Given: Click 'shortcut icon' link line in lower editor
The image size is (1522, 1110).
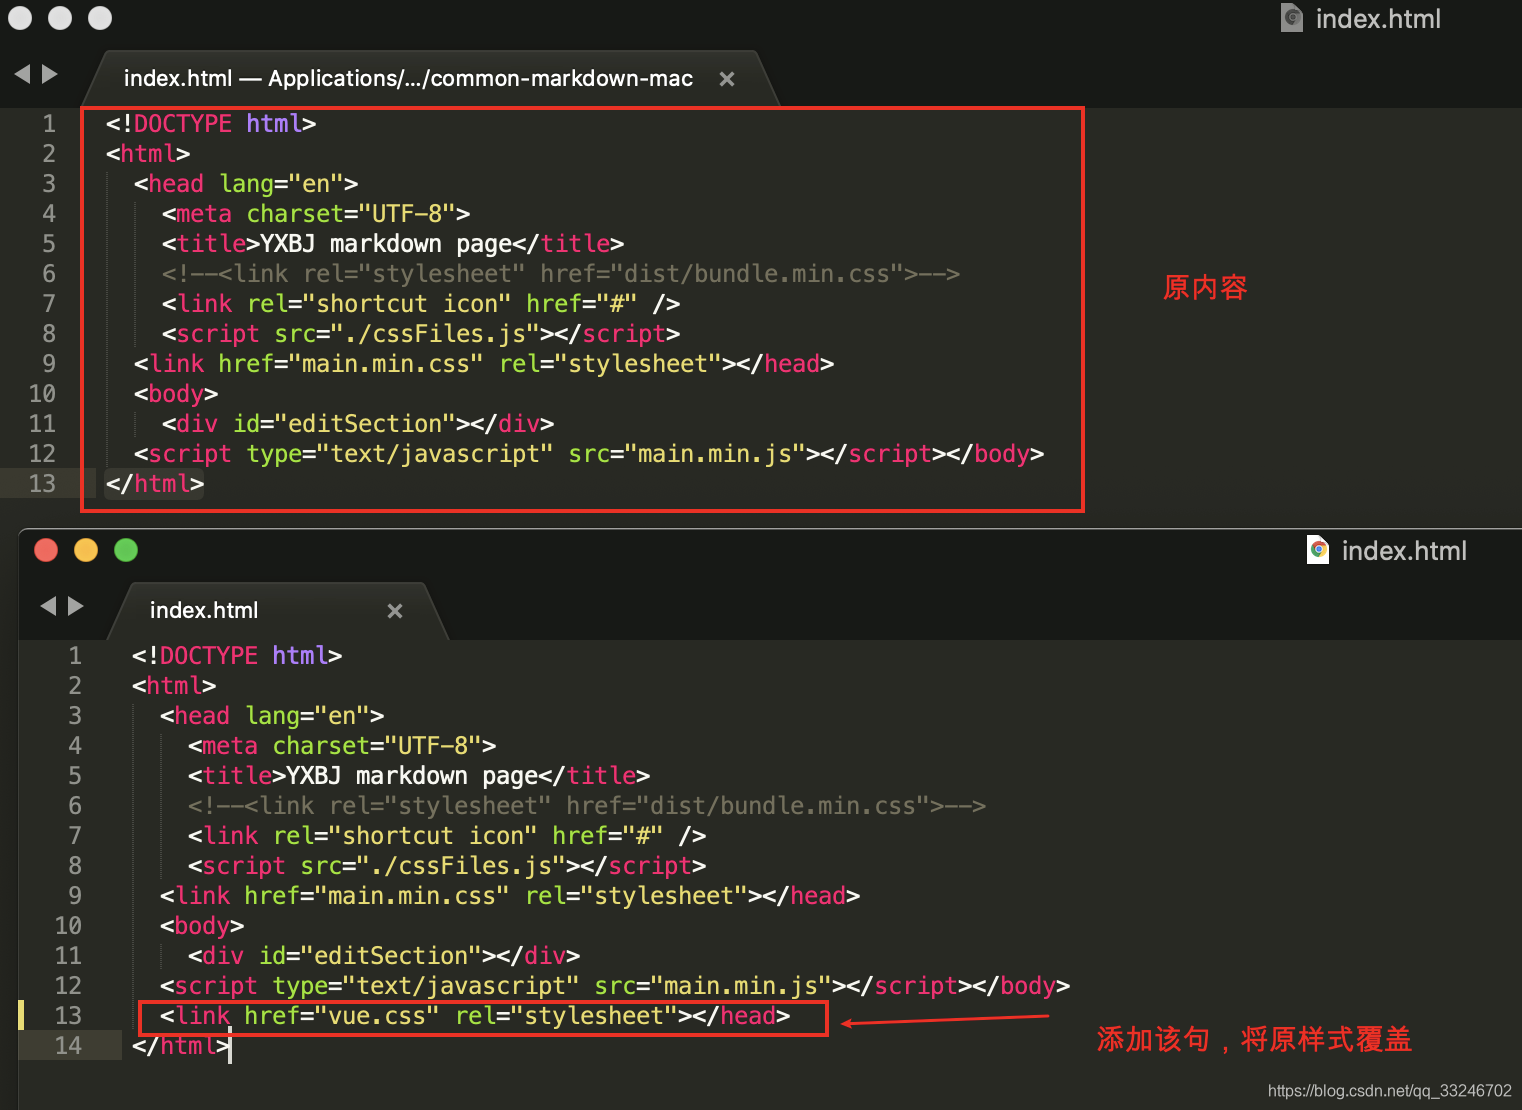Looking at the screenshot, I should (x=447, y=836).
